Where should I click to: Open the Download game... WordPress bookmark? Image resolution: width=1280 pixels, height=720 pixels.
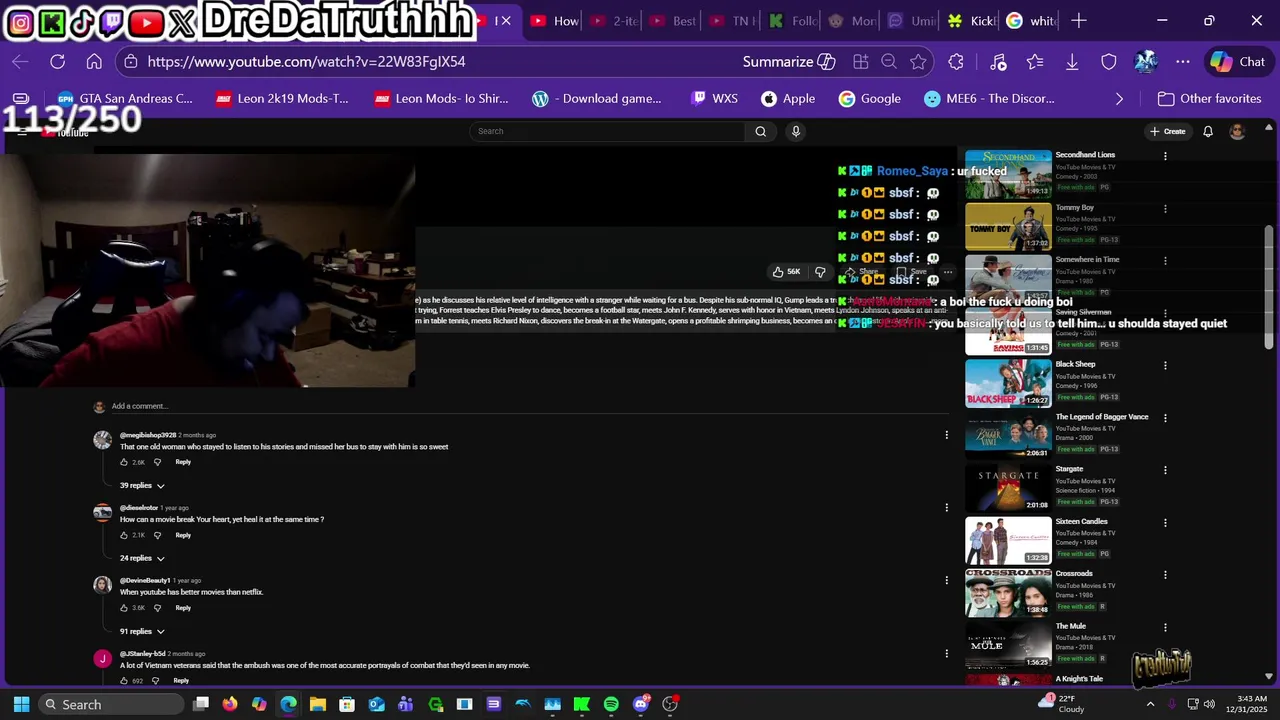point(597,99)
